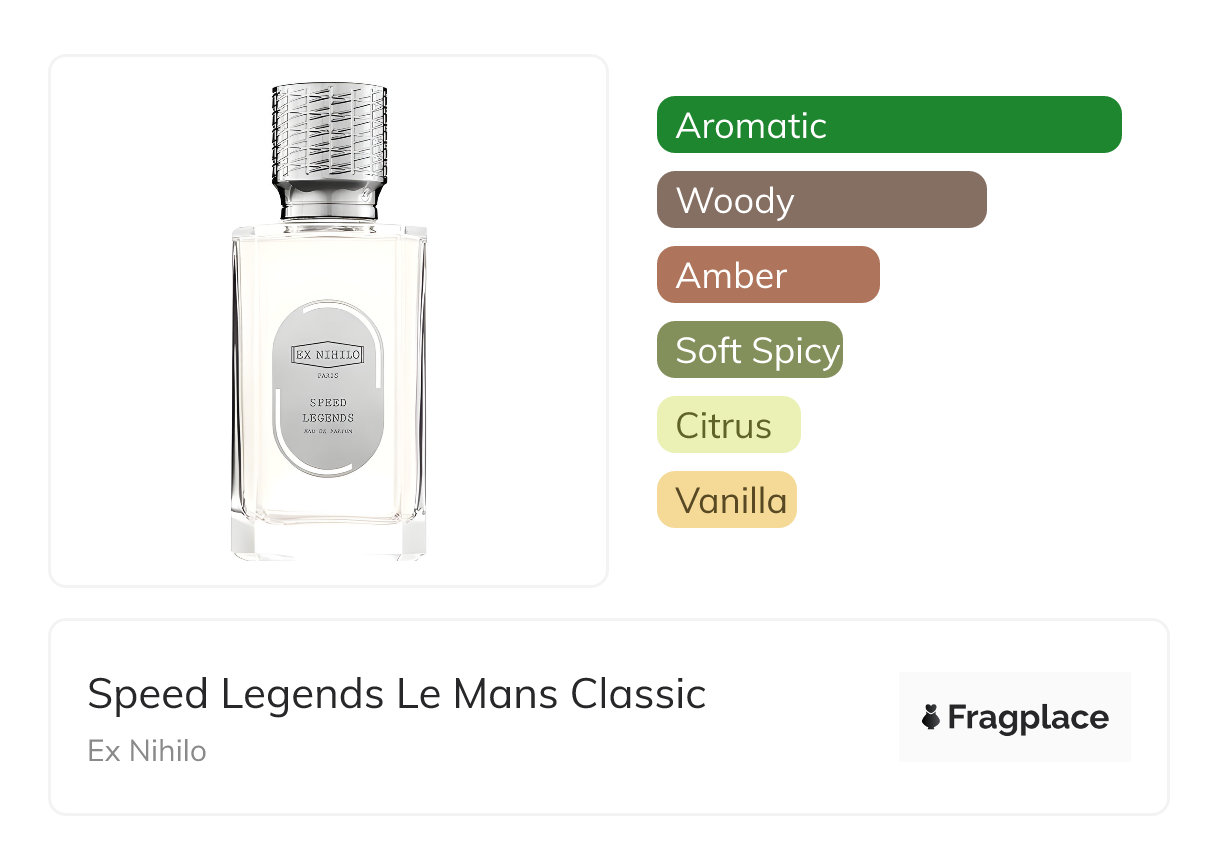Click the bottle's glass base
1218x864 pixels.
tap(328, 540)
